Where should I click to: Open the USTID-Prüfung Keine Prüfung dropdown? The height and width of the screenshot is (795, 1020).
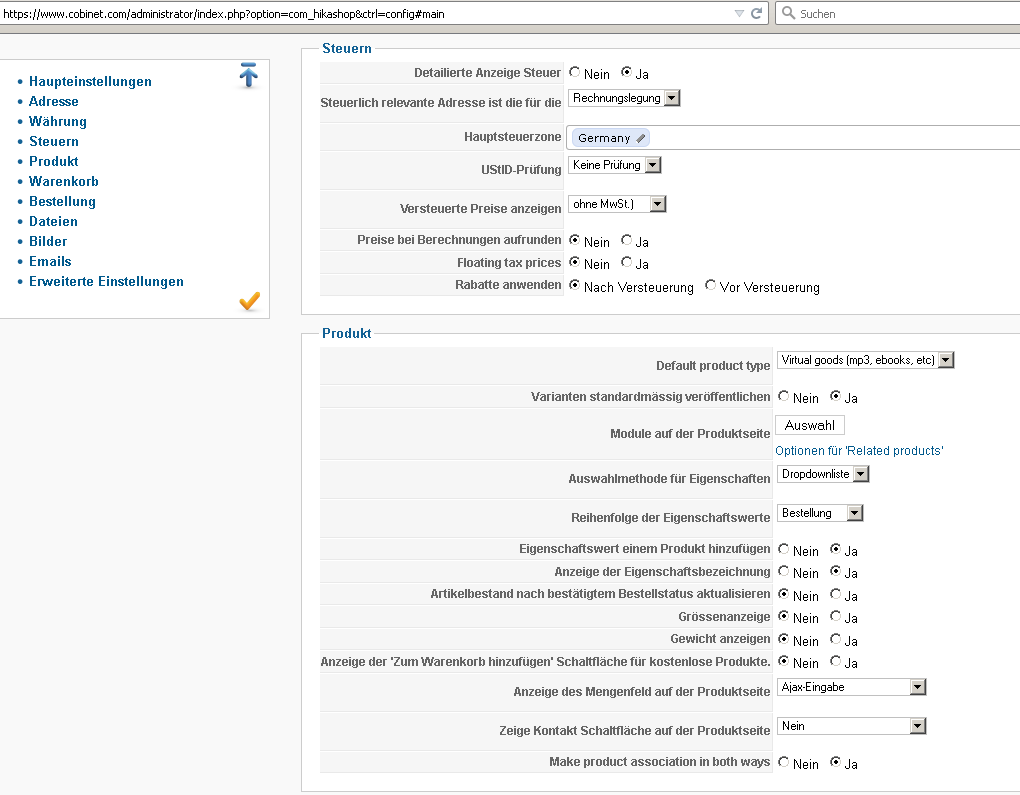pyautogui.click(x=615, y=165)
